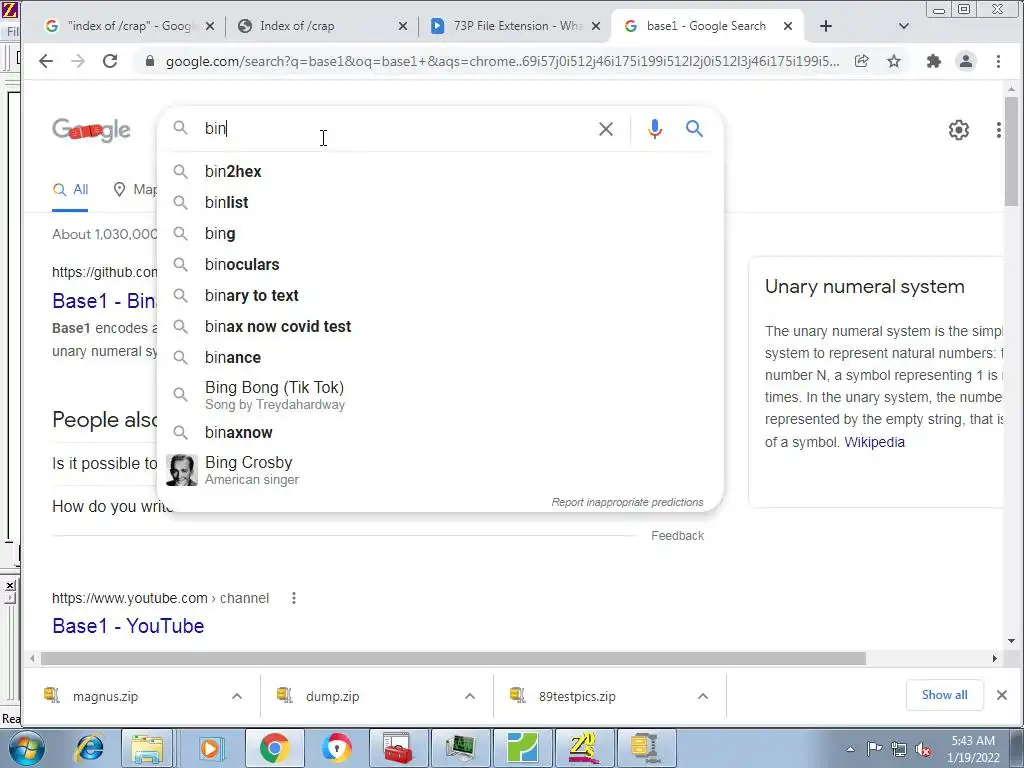The image size is (1024, 768).
Task: Open the Chrome three-dot menu
Action: (x=998, y=61)
